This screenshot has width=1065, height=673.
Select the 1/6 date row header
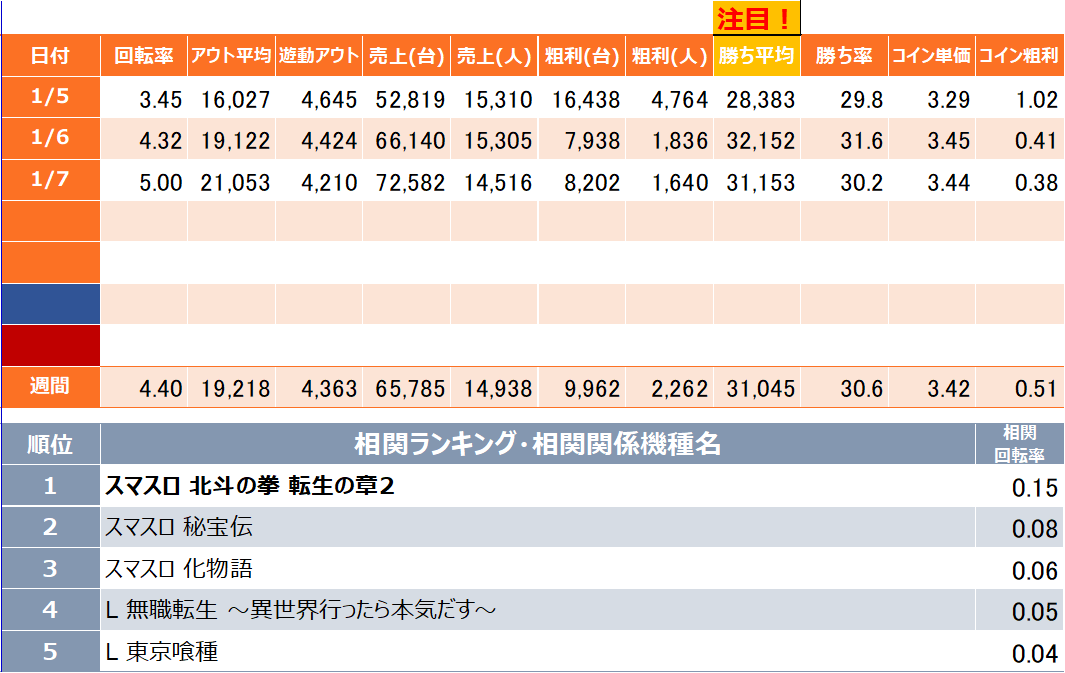[x=50, y=139]
